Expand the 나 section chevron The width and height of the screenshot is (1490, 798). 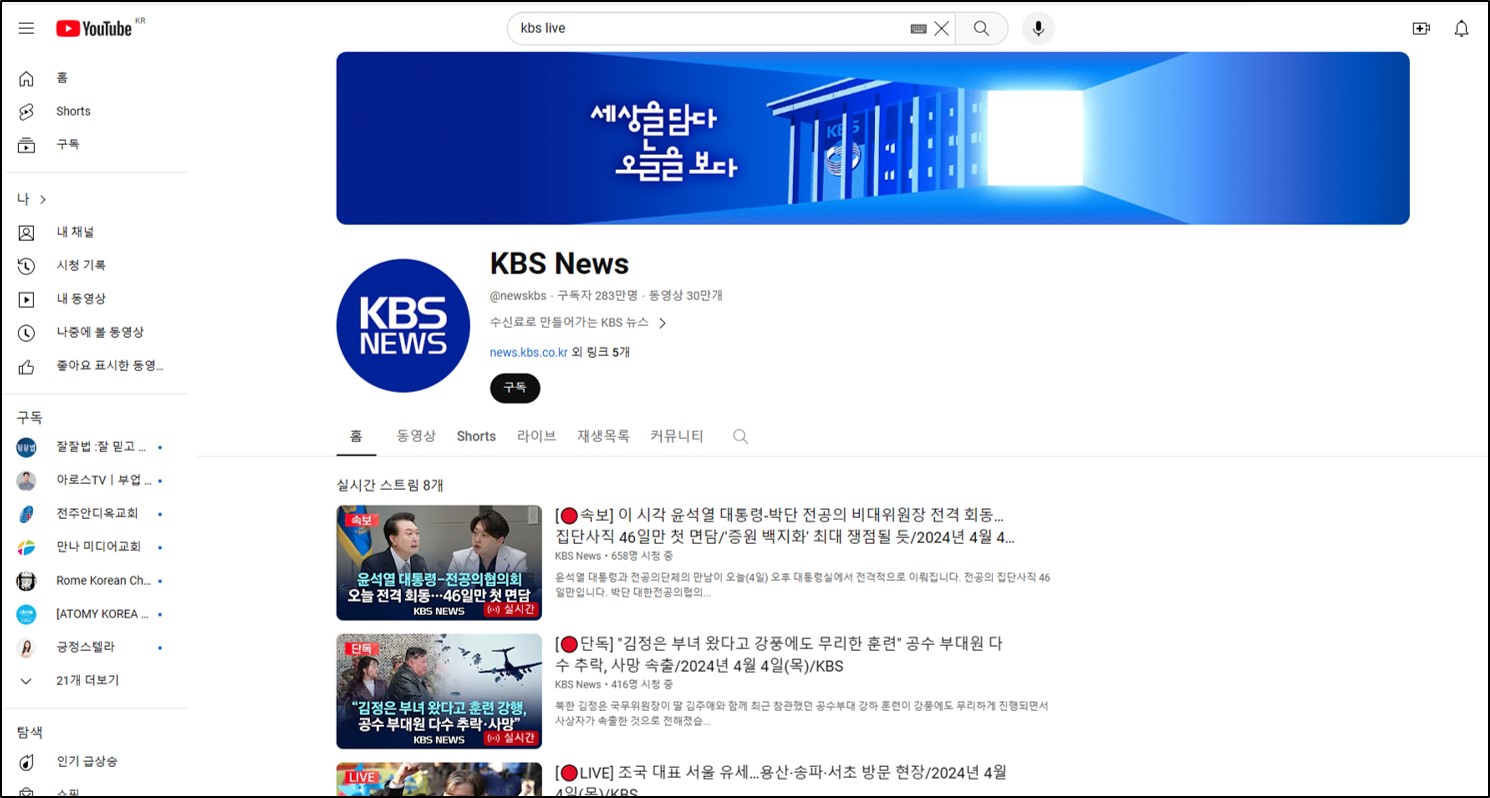click(x=43, y=199)
